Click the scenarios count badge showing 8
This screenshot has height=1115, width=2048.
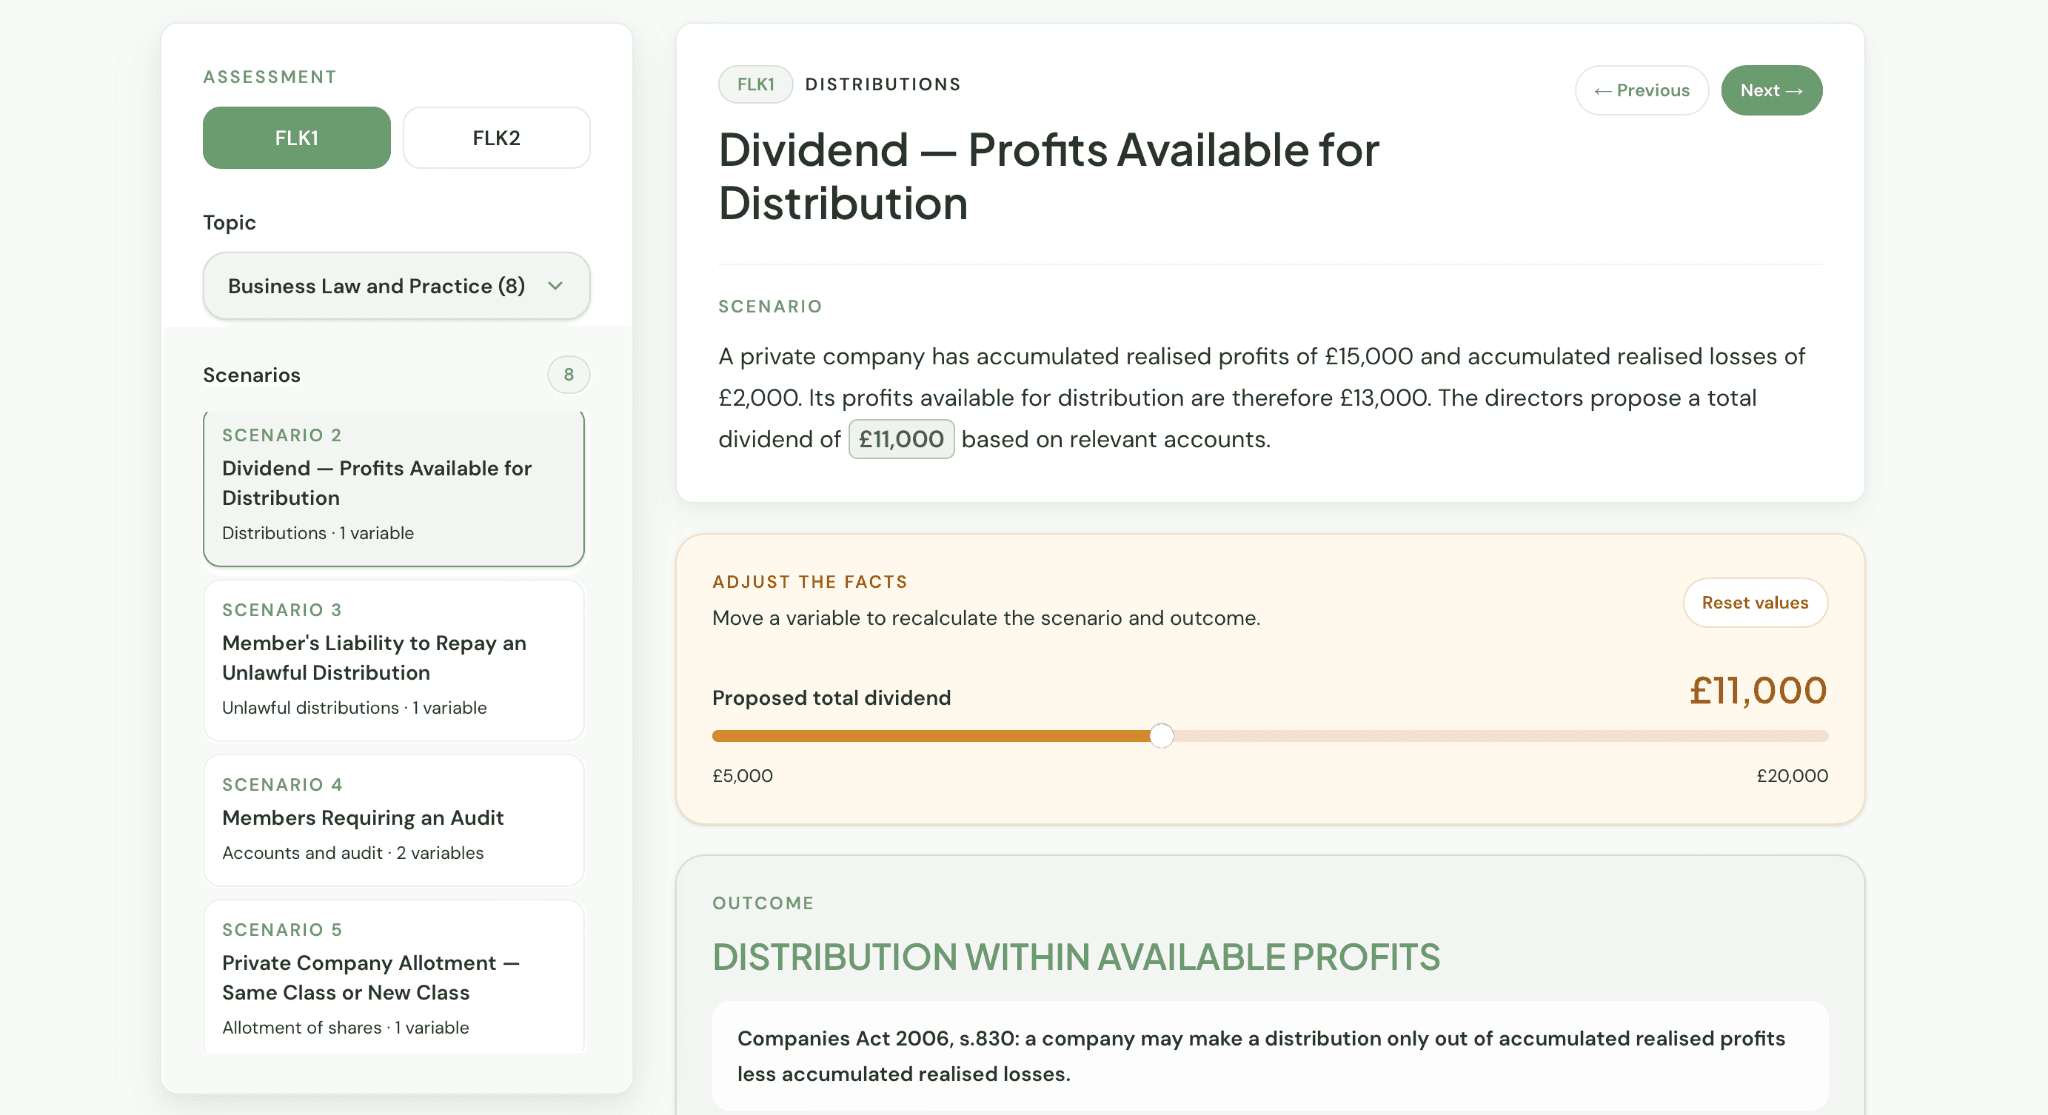pyautogui.click(x=568, y=375)
